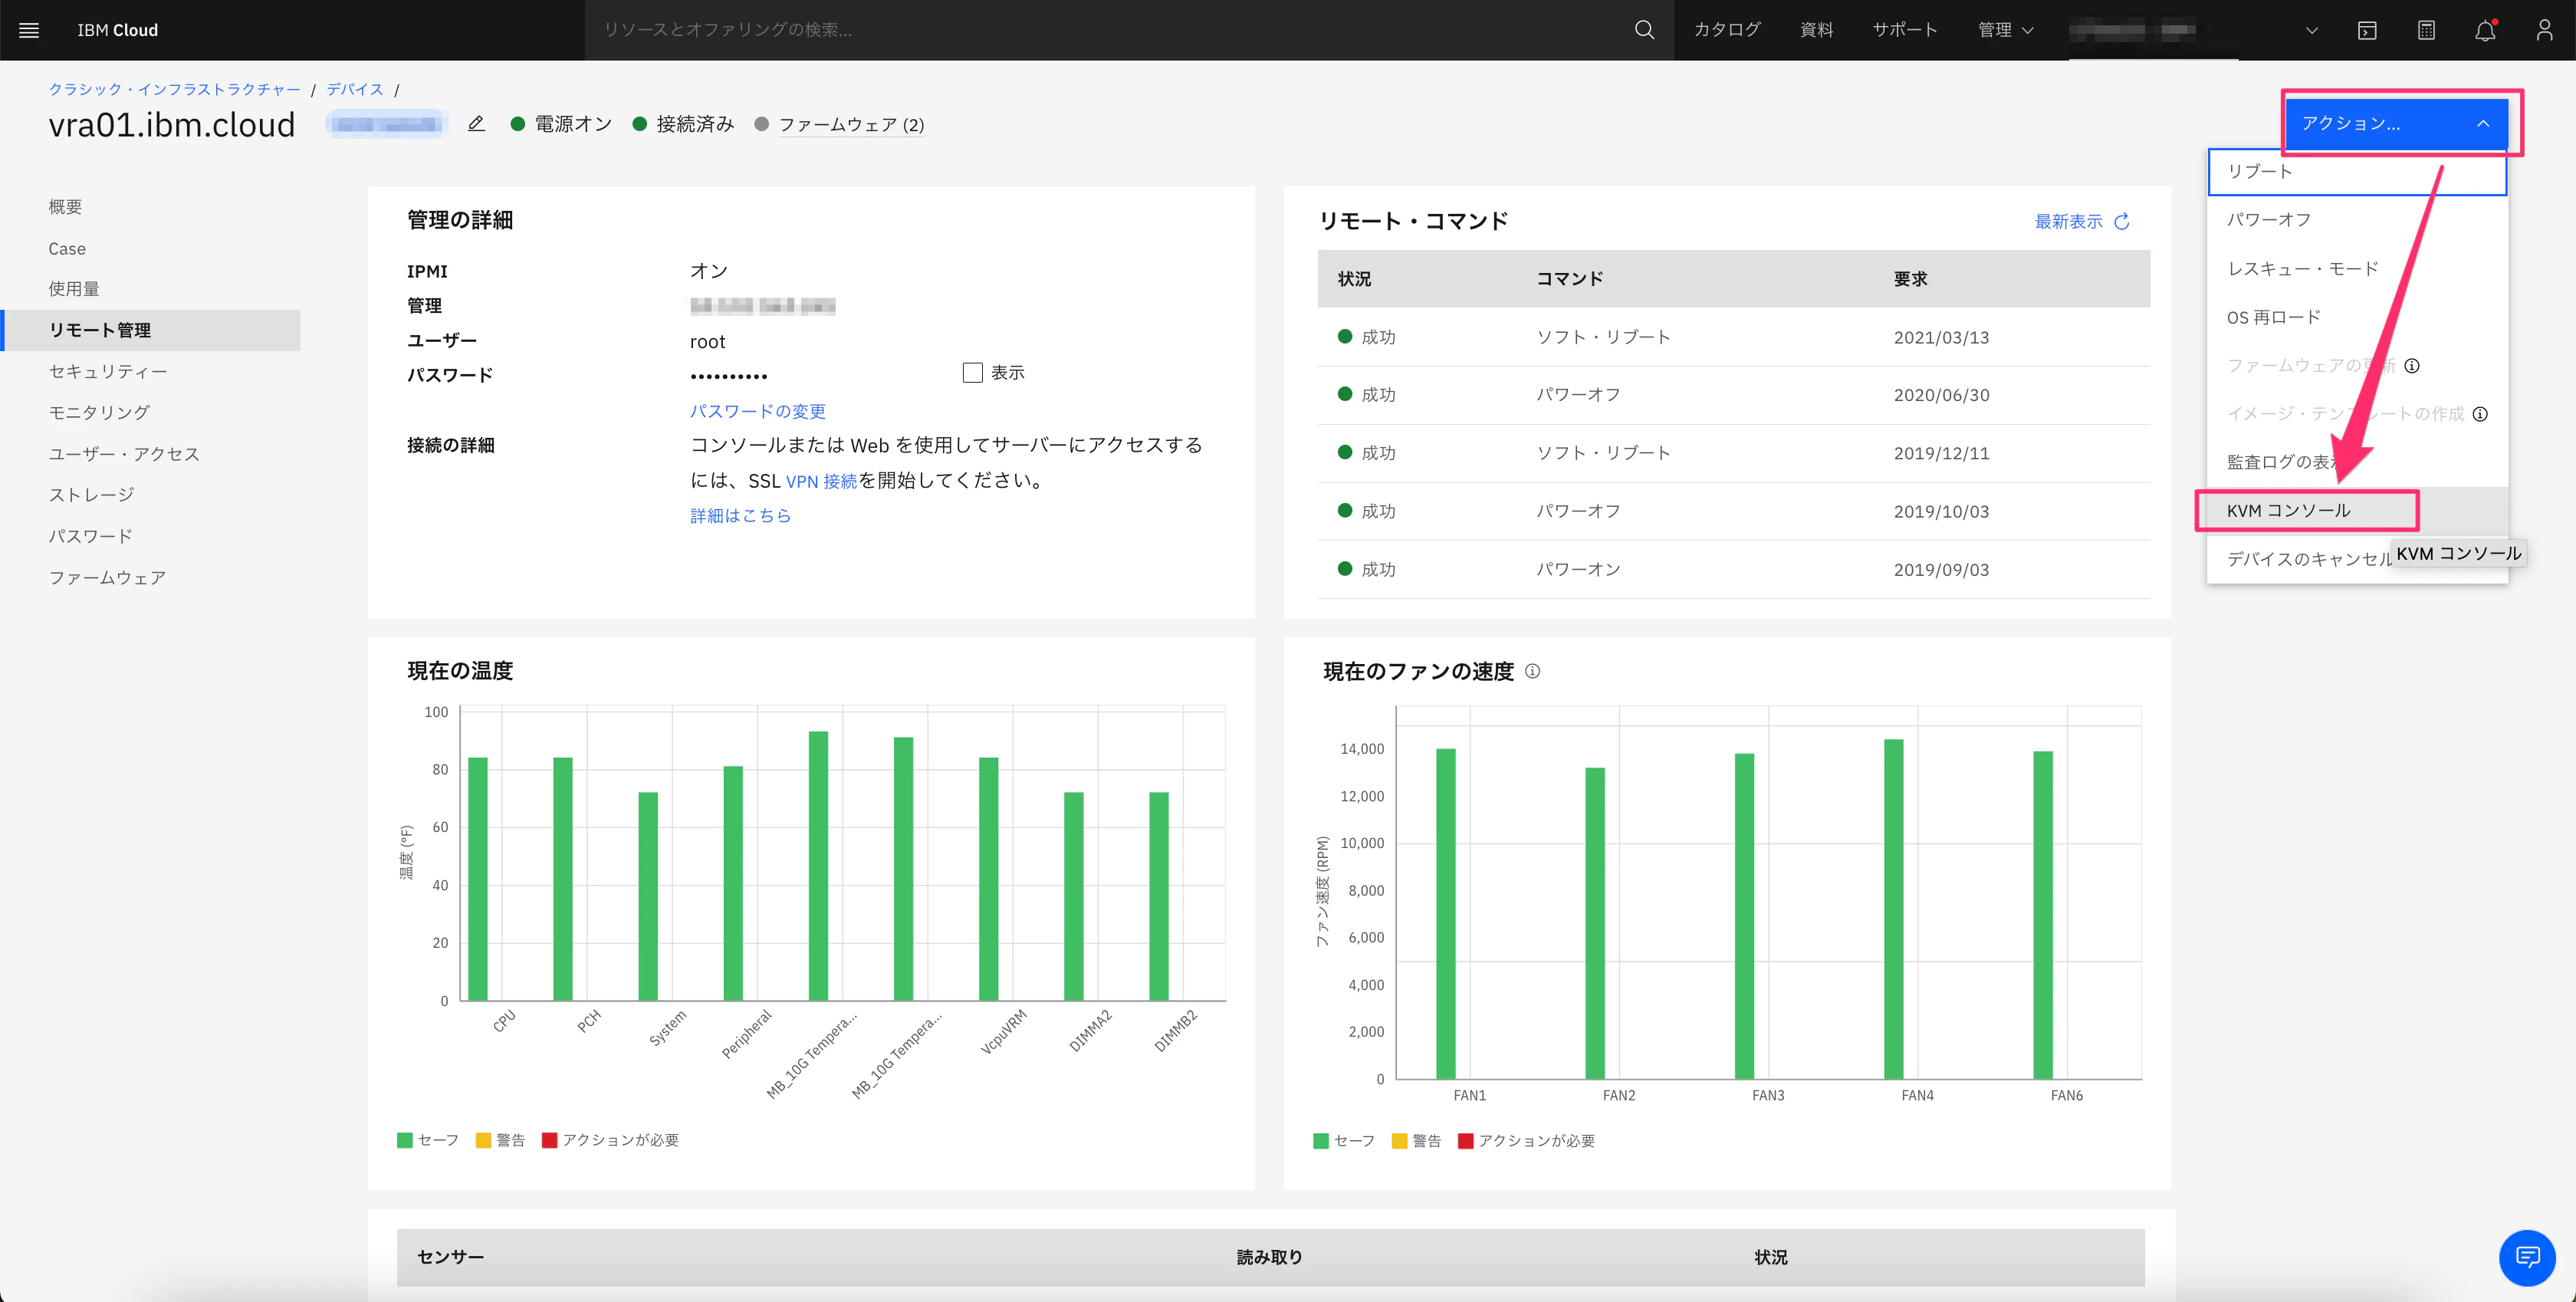Viewport: 2576px width, 1302px height.
Task: Open サポート in the top navigation
Action: [1905, 30]
